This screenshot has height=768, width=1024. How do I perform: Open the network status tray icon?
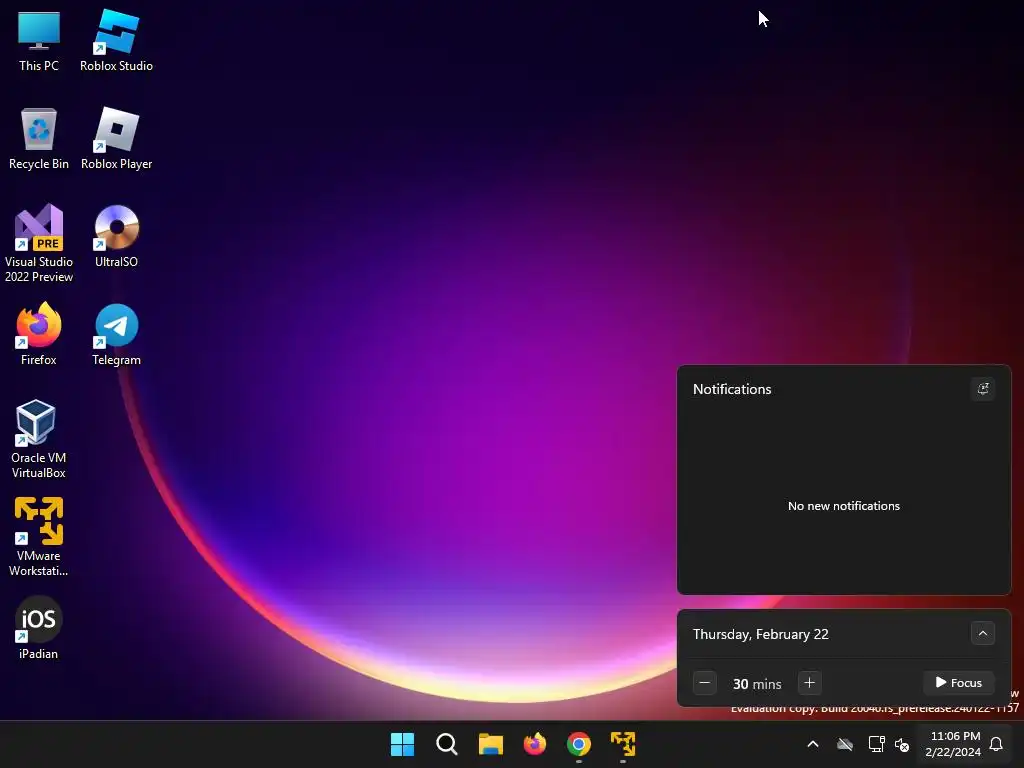pos(876,744)
